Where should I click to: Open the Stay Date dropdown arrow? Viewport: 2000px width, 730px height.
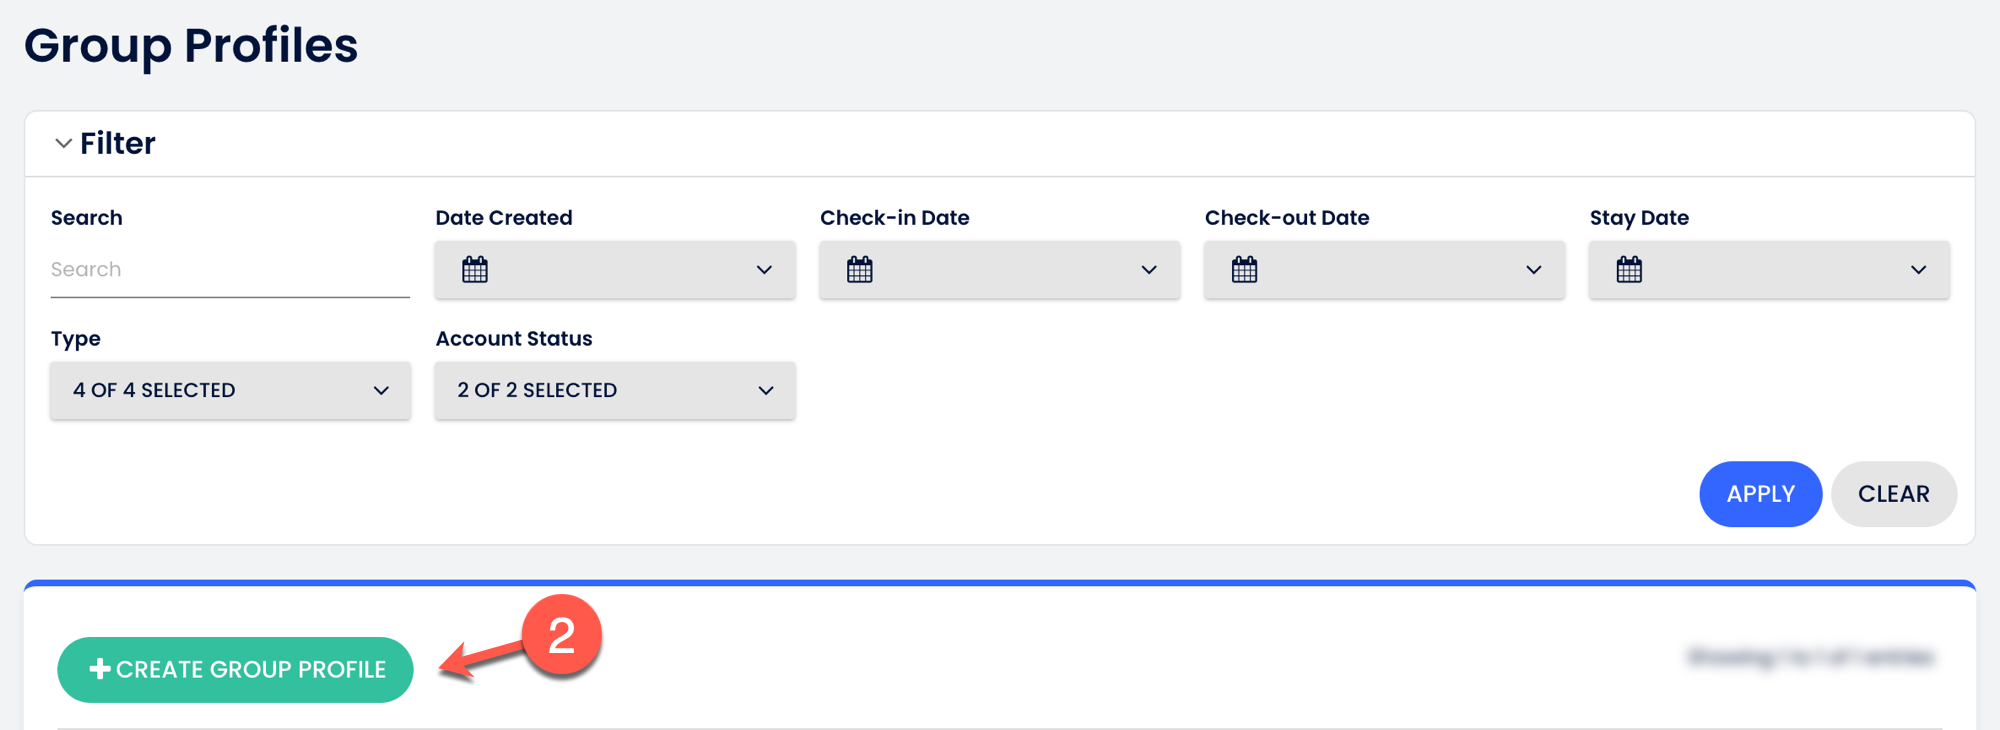1918,270
